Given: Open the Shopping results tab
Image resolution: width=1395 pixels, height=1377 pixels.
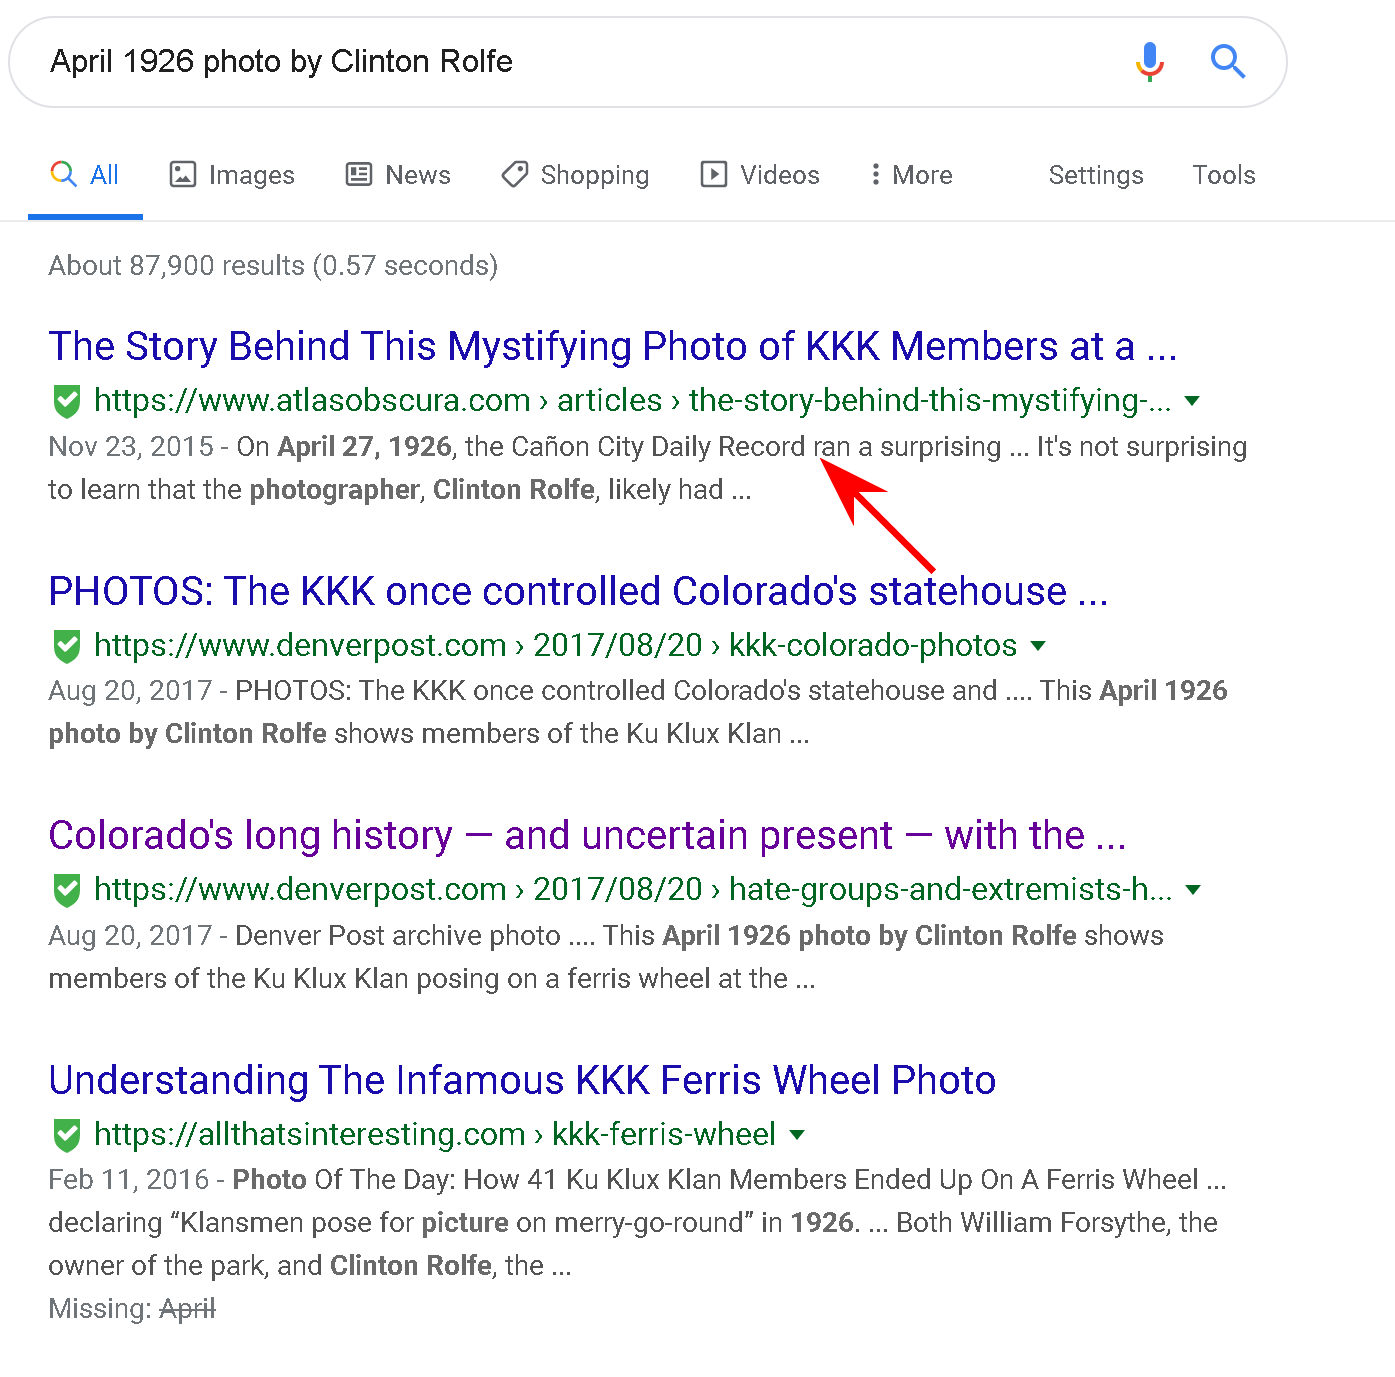Looking at the screenshot, I should point(575,175).
